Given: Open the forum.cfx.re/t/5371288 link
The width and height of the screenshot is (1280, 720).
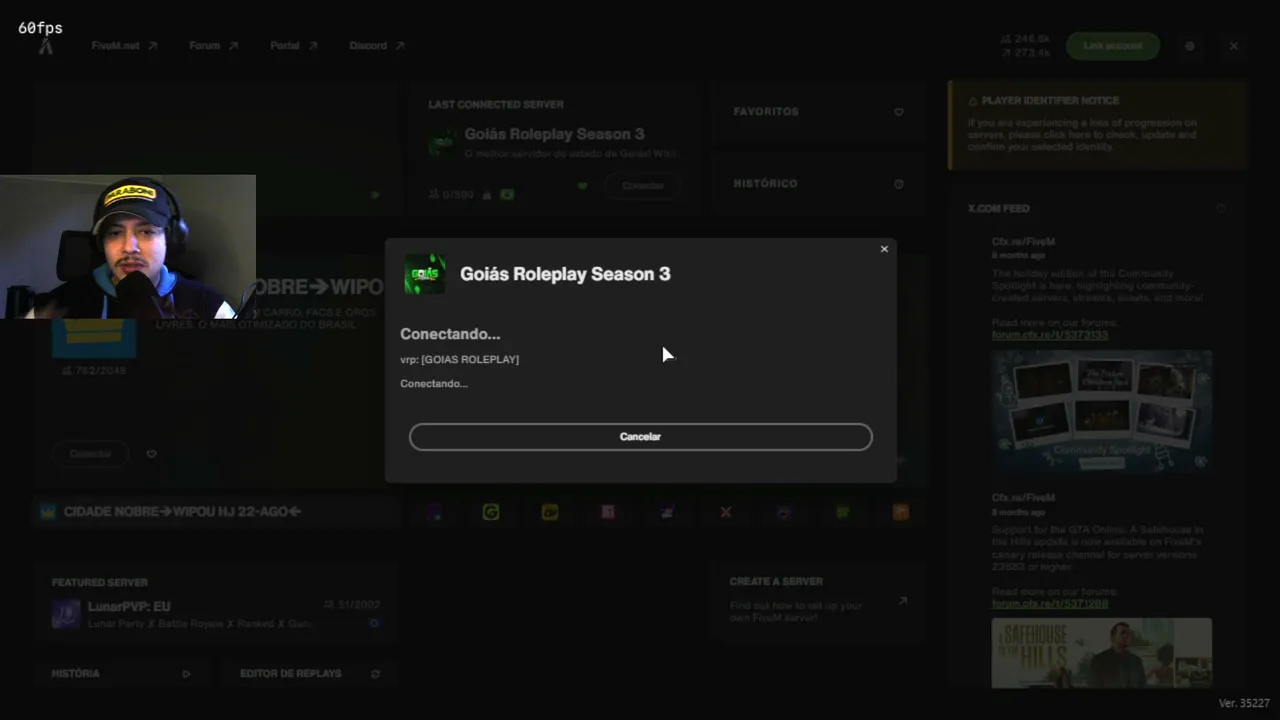Looking at the screenshot, I should coord(1050,604).
